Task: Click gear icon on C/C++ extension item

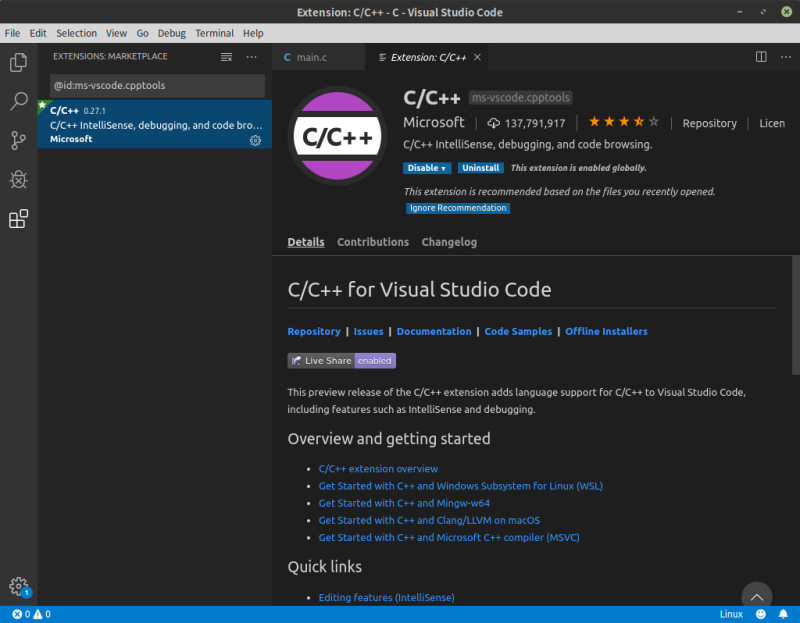Action: (x=255, y=140)
